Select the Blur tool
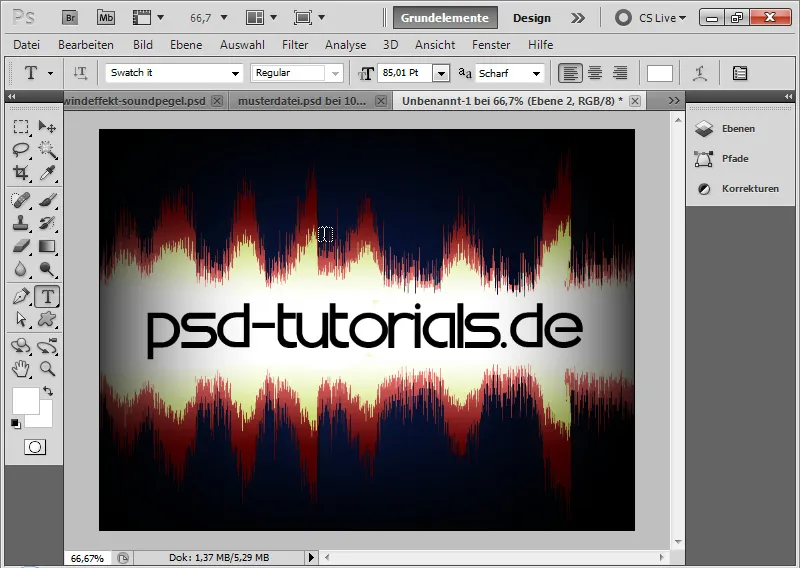 (x=21, y=269)
